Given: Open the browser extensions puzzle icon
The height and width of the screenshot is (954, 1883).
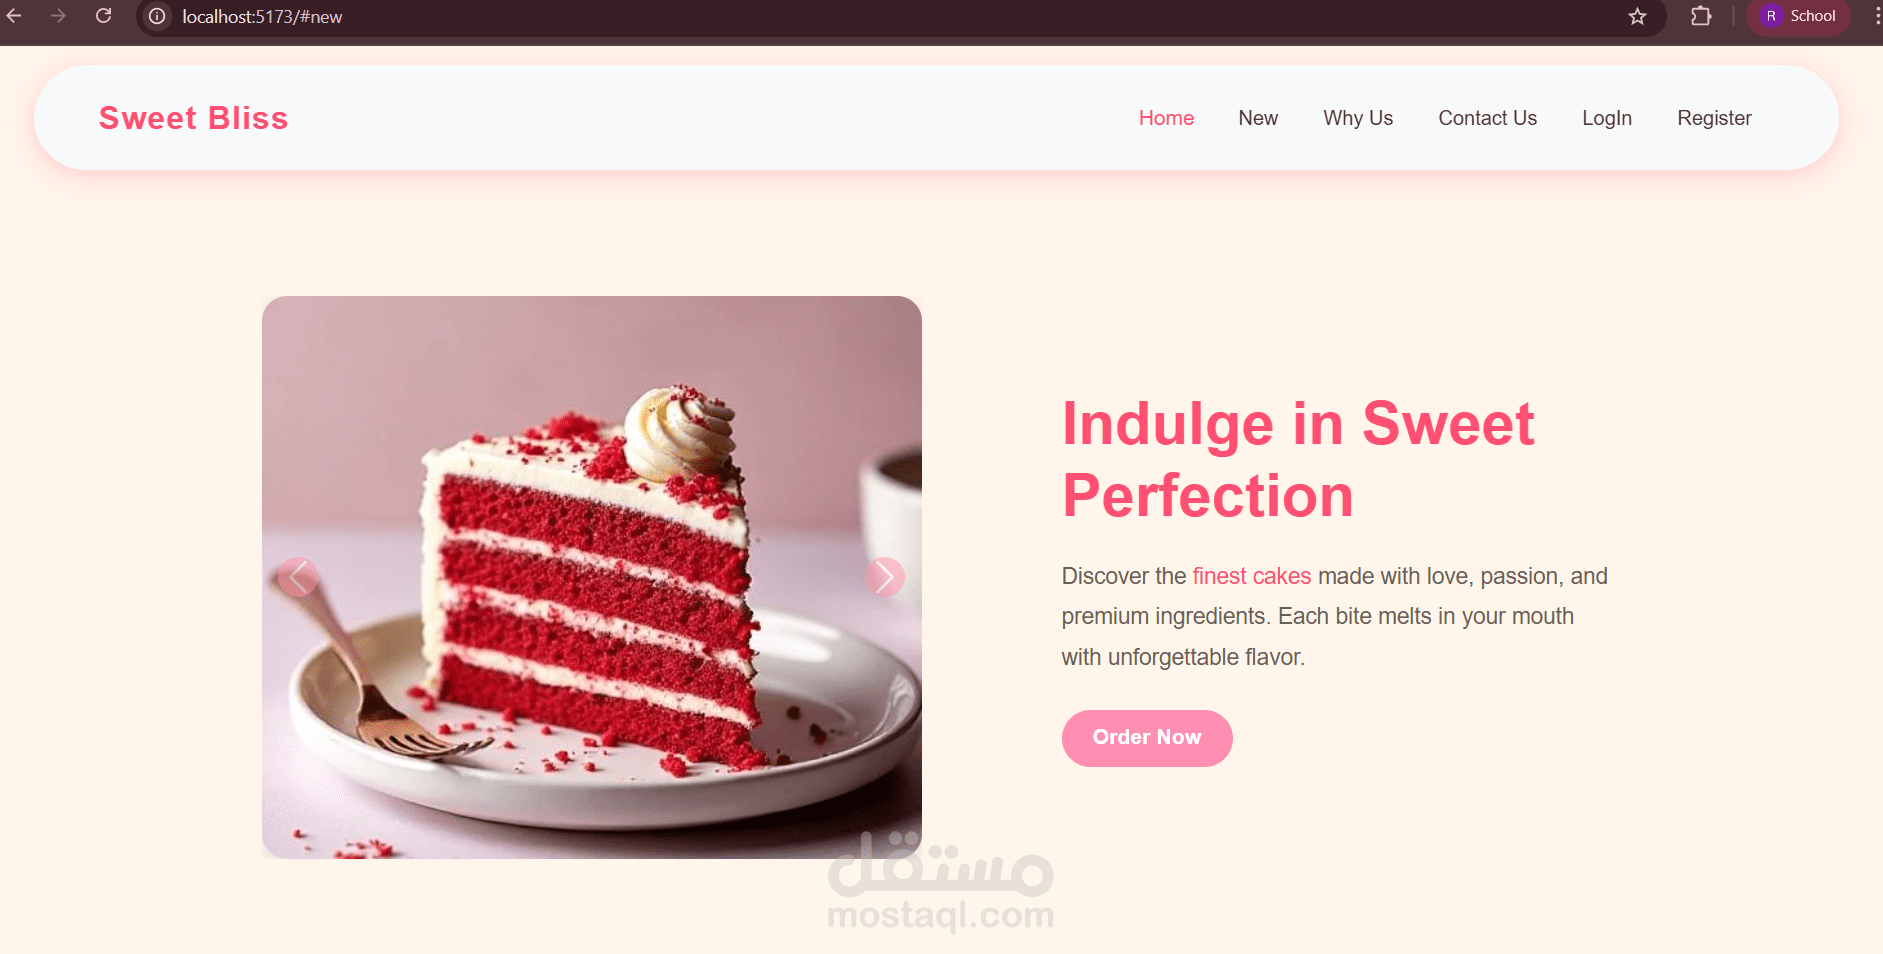Looking at the screenshot, I should [x=1701, y=16].
